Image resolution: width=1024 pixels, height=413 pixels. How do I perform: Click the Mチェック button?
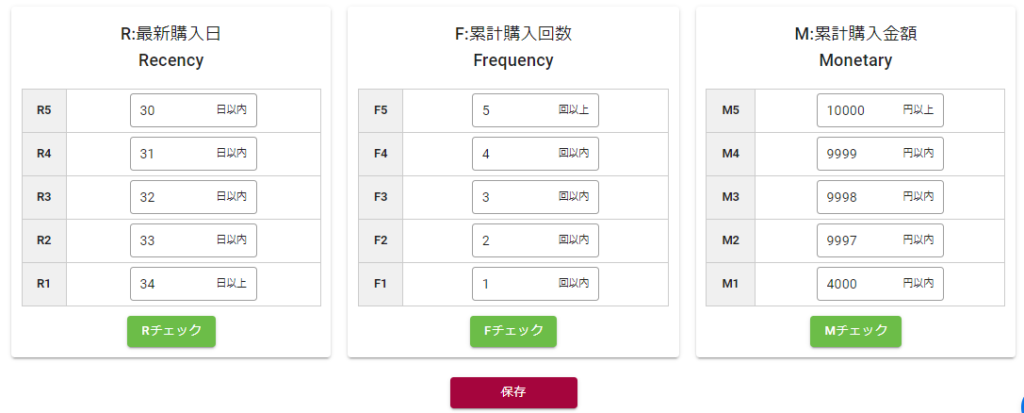[x=855, y=331]
